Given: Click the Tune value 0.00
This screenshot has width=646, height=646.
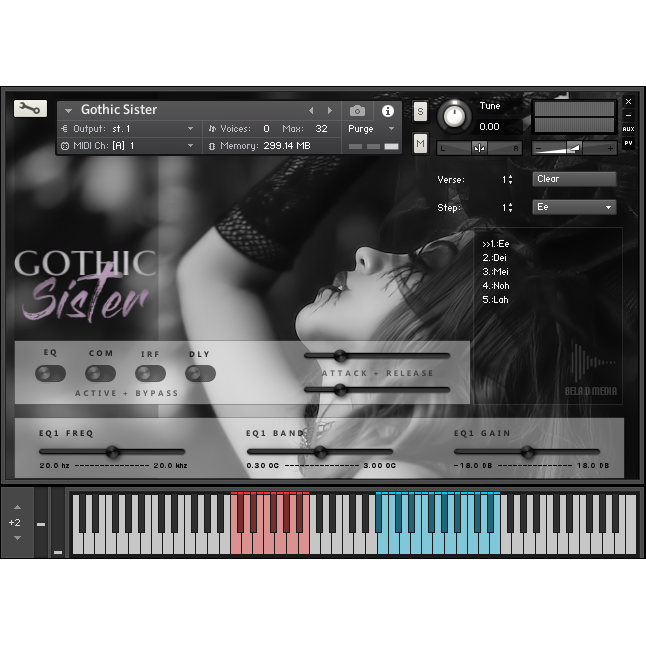Looking at the screenshot, I should point(489,126).
